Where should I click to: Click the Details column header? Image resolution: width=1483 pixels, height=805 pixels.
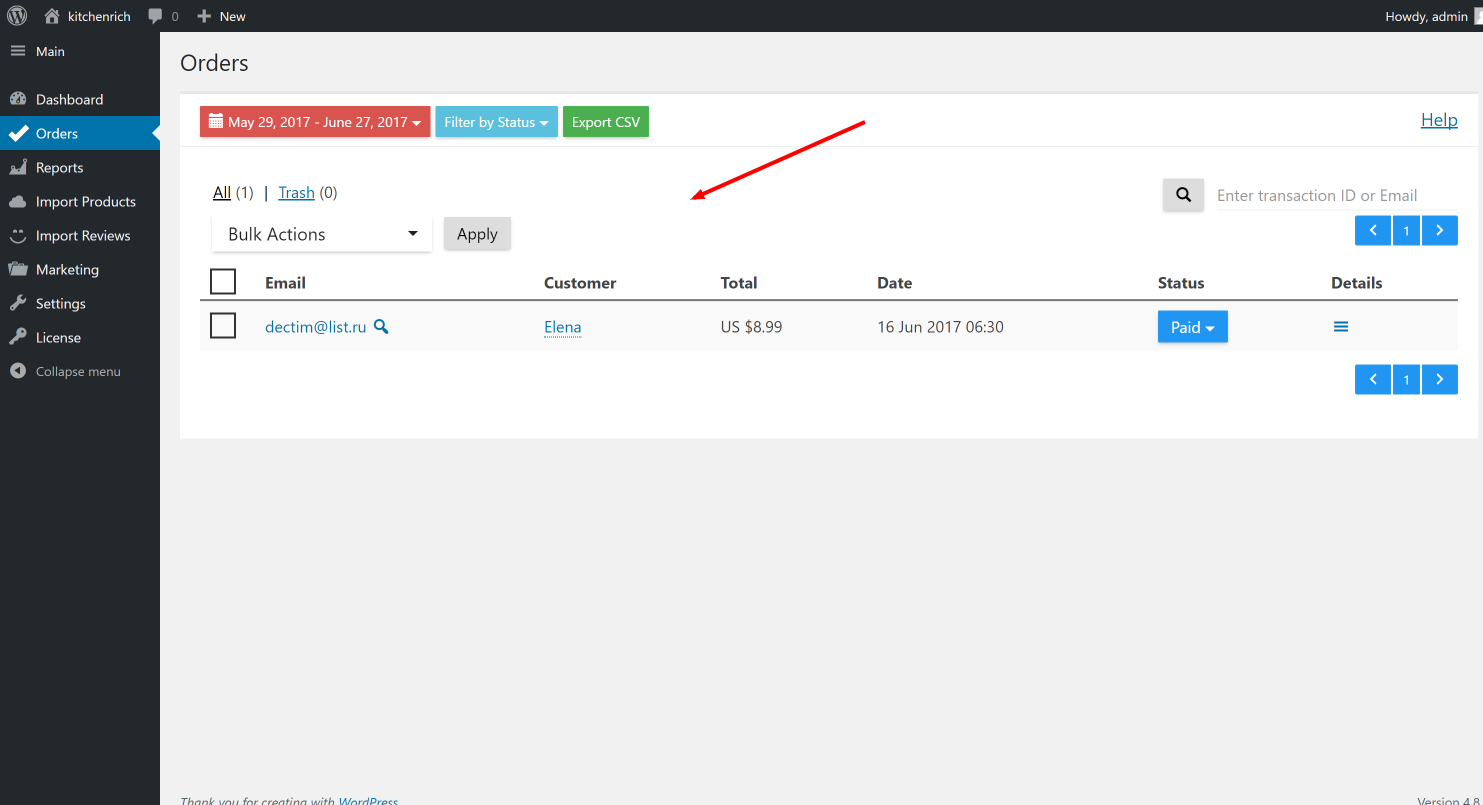[1356, 283]
